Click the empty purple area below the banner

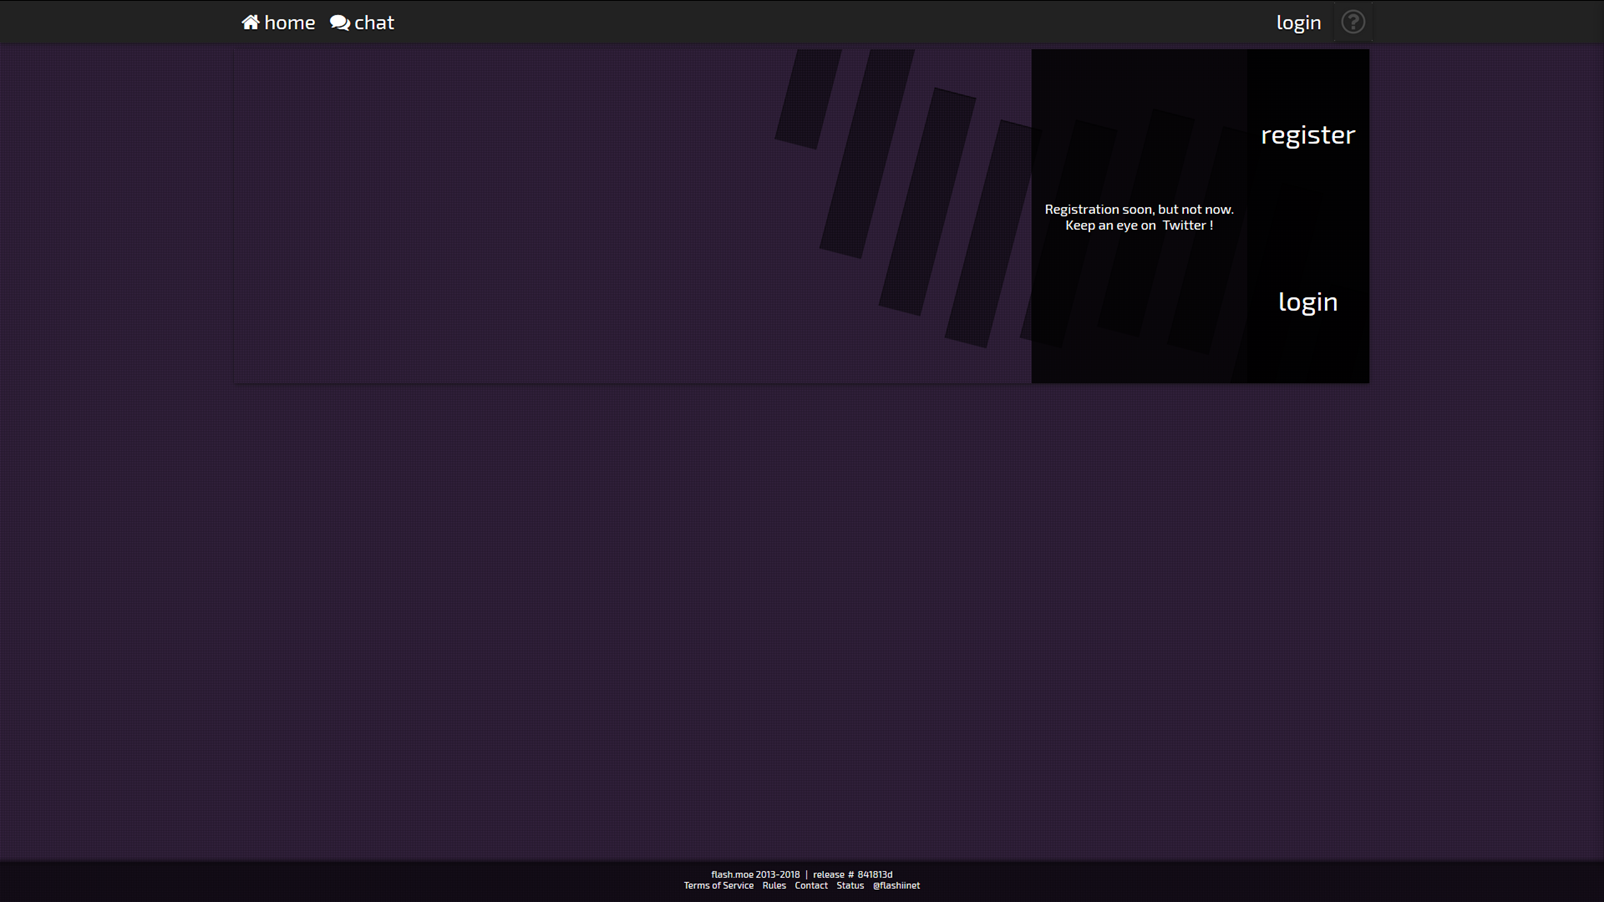coord(800,600)
